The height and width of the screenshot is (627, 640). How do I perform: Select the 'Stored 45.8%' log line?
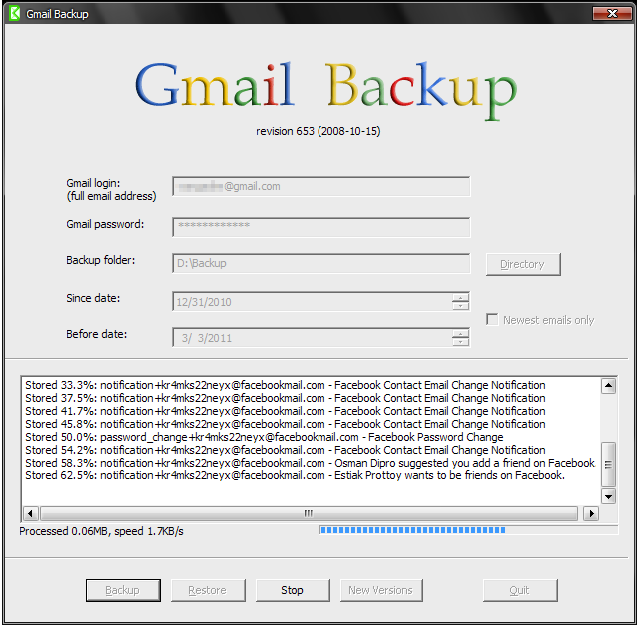point(285,425)
